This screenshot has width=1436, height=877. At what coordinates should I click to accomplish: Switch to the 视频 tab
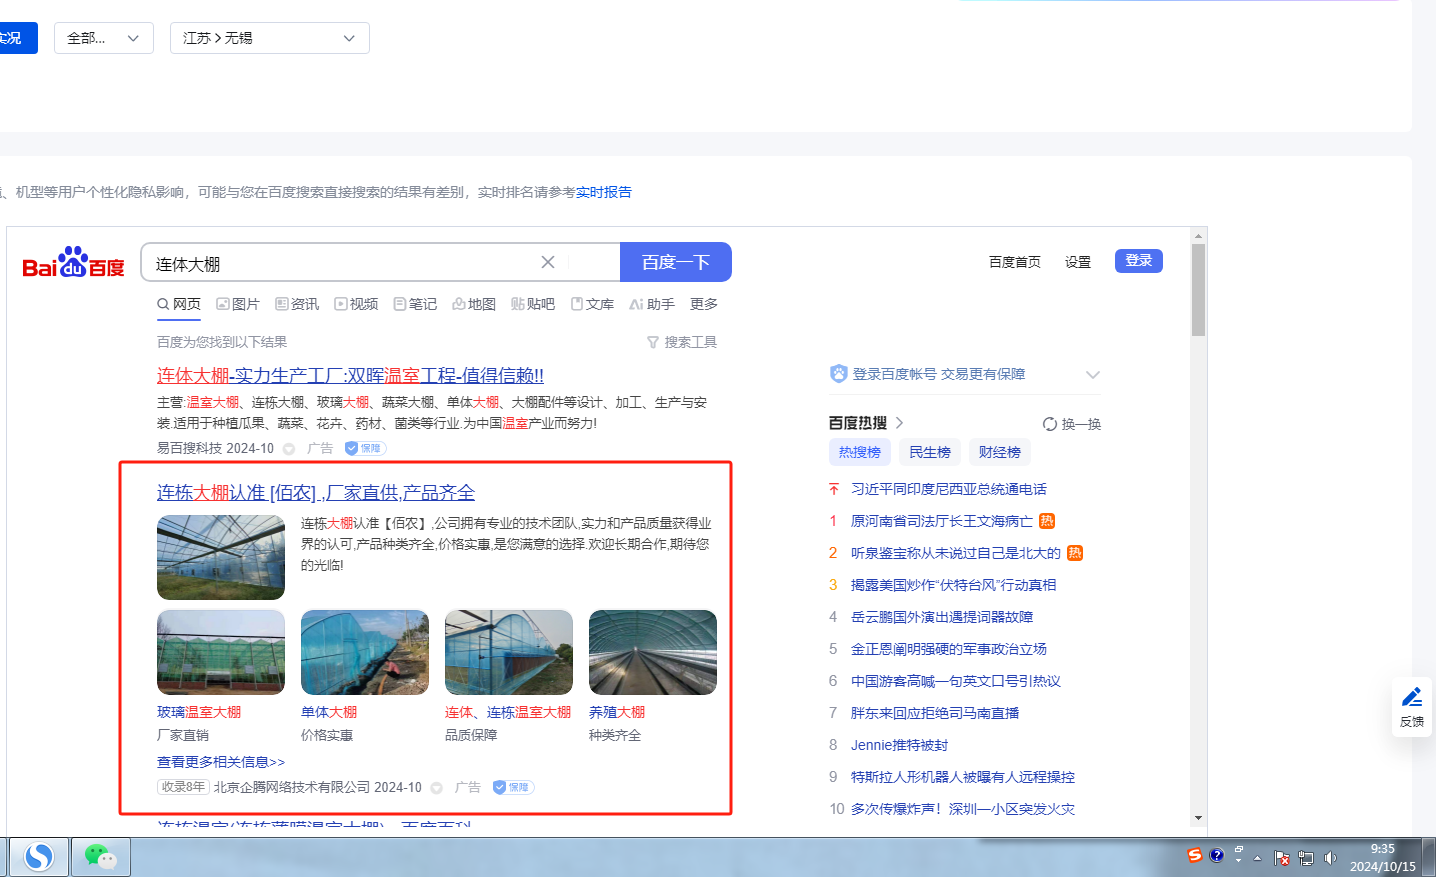tap(356, 304)
